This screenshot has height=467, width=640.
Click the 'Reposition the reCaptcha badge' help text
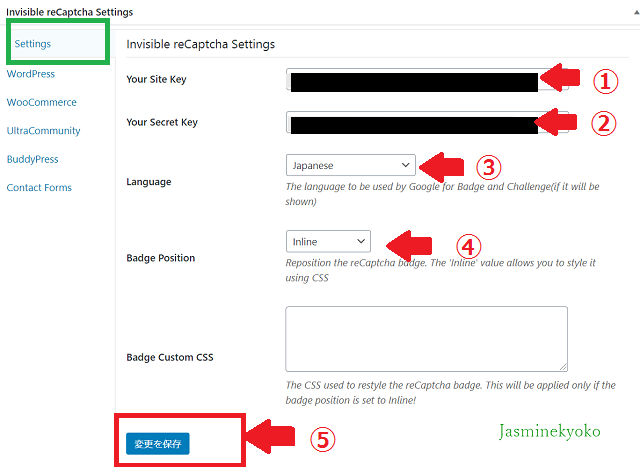tap(440, 270)
